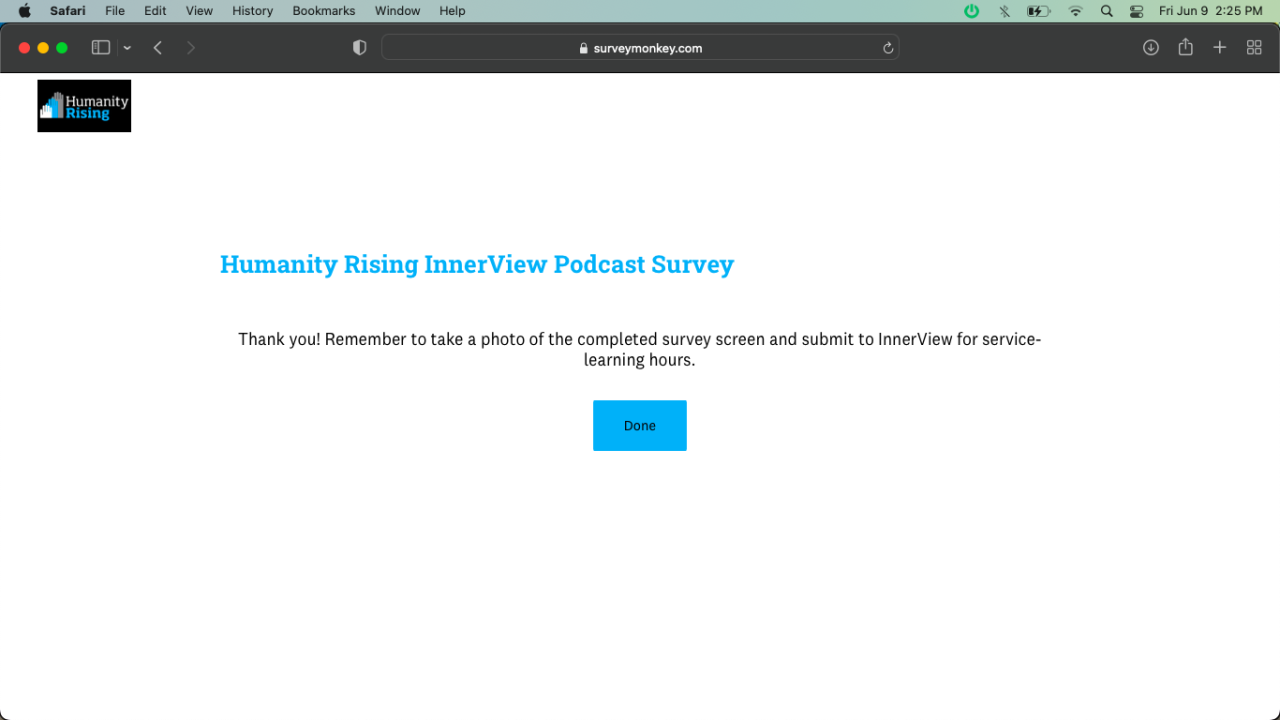Open the Share menu icon

[x=1186, y=47]
